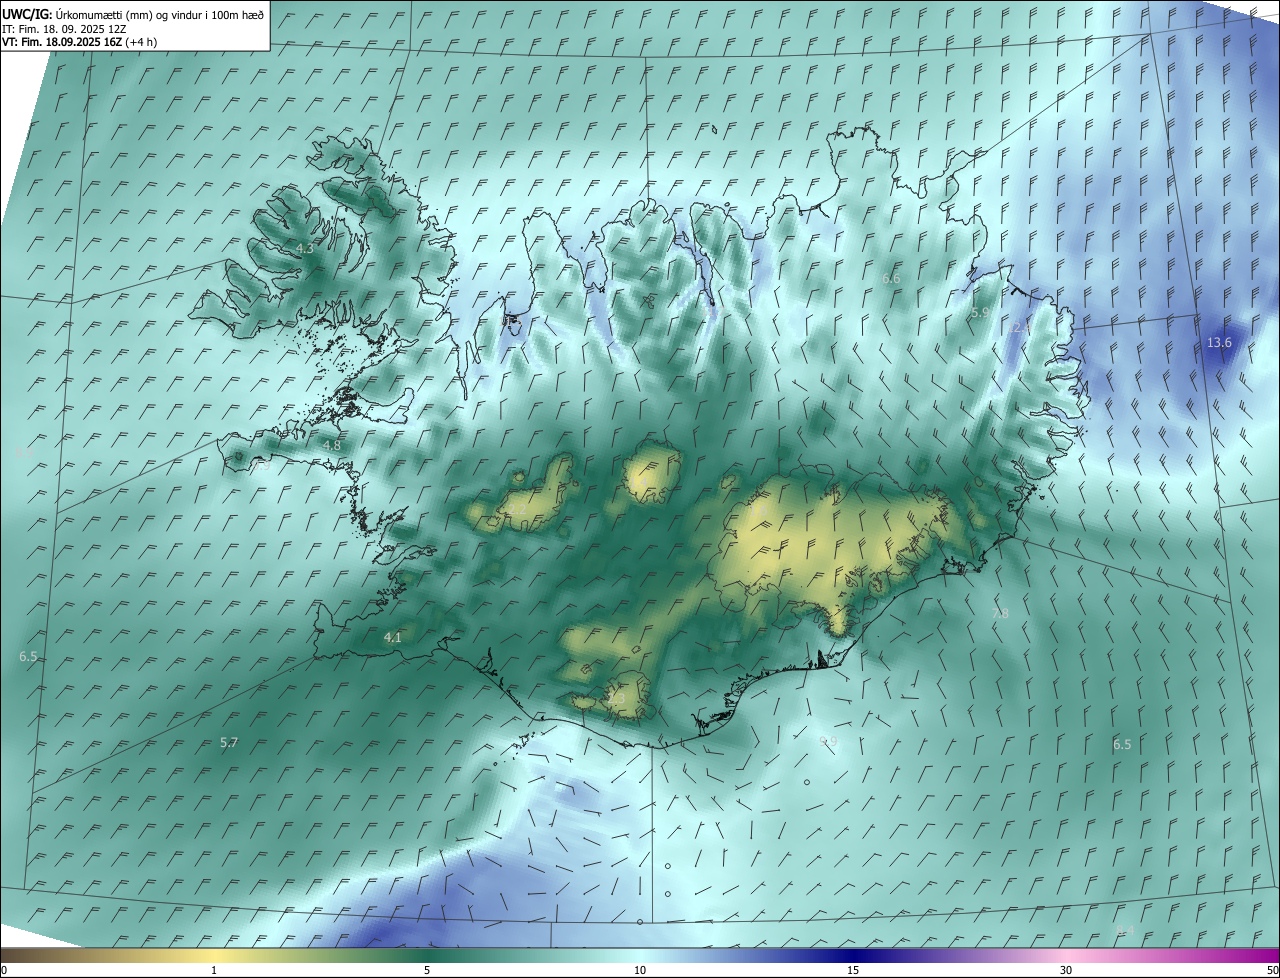Click the colorbar tick label 5

pos(427,970)
